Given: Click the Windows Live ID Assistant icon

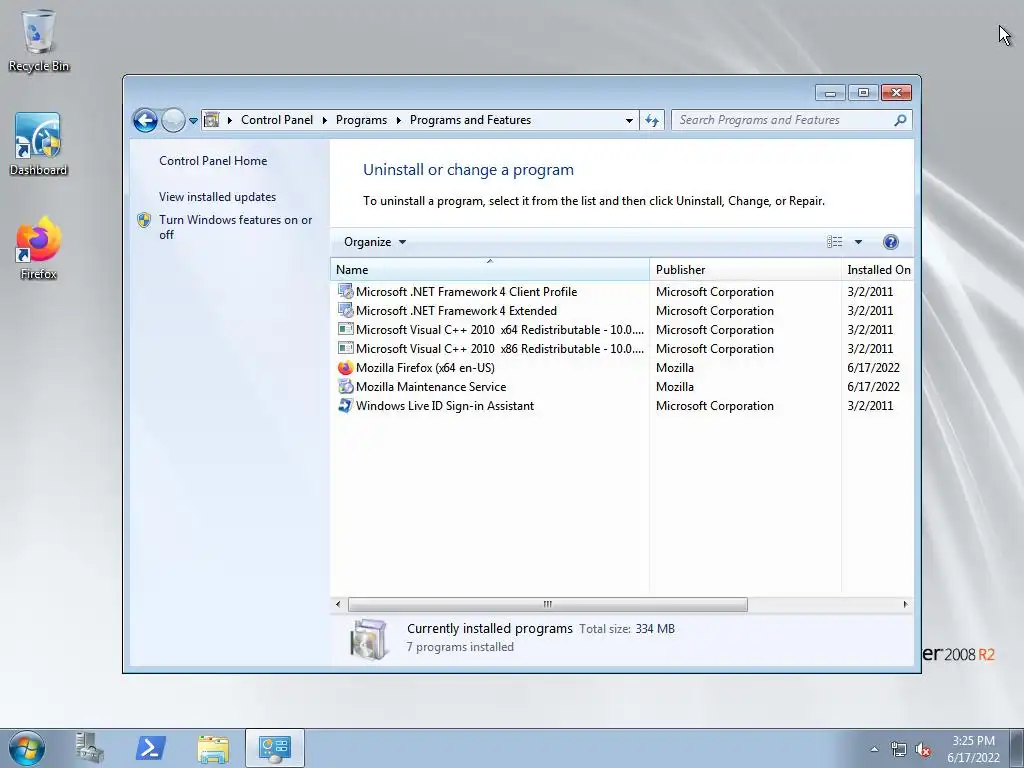Looking at the screenshot, I should tap(345, 406).
